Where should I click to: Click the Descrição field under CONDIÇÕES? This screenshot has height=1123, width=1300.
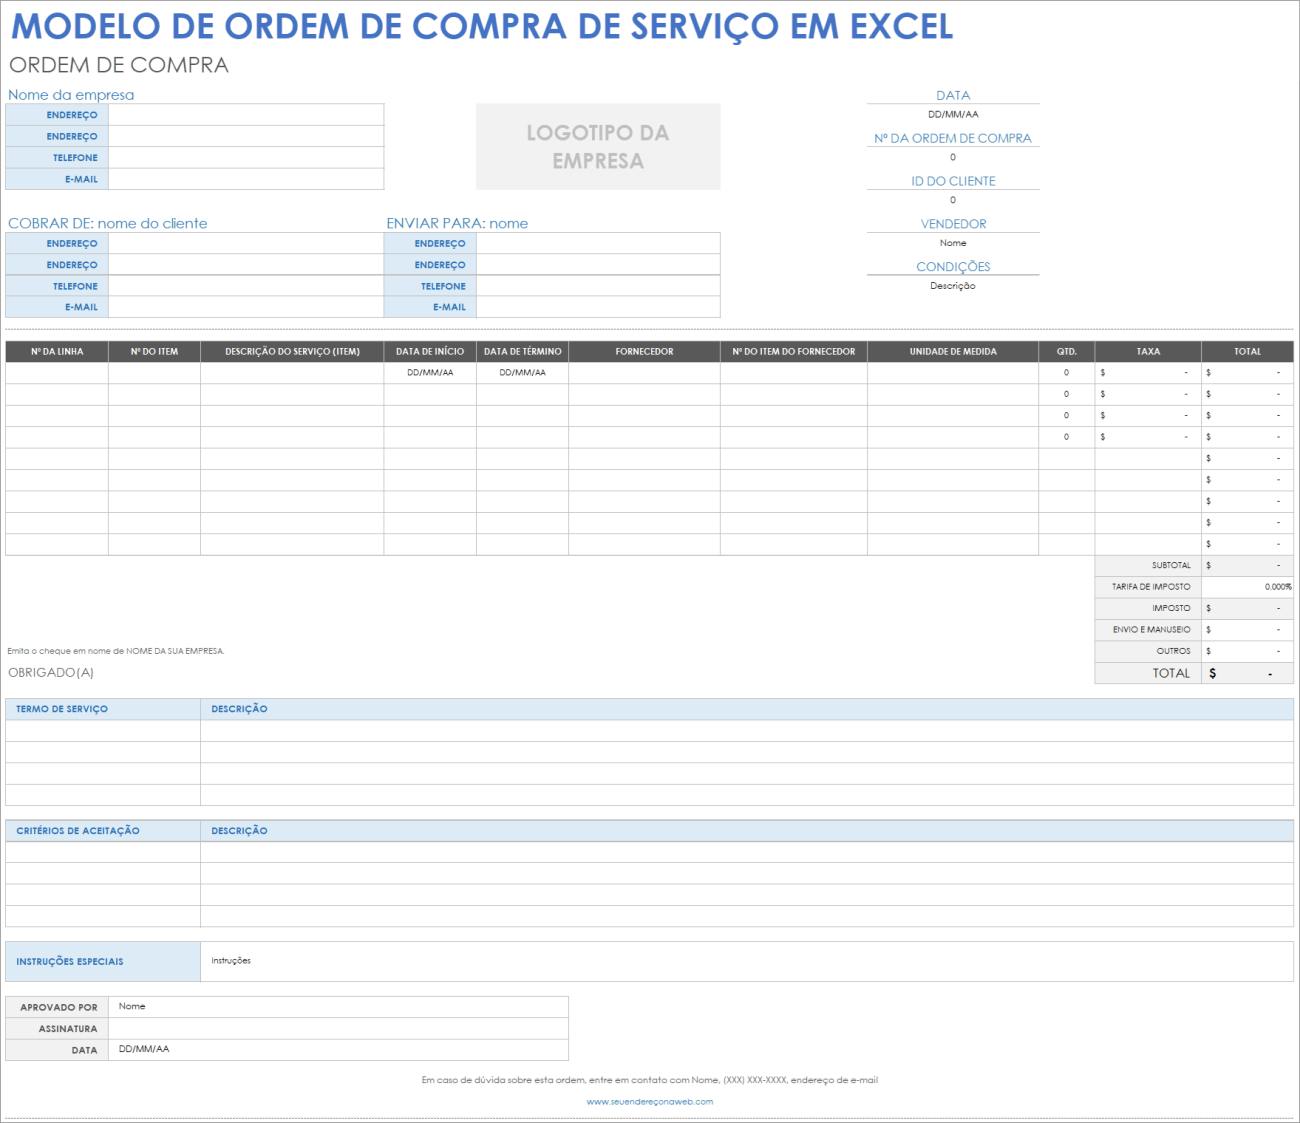(953, 285)
